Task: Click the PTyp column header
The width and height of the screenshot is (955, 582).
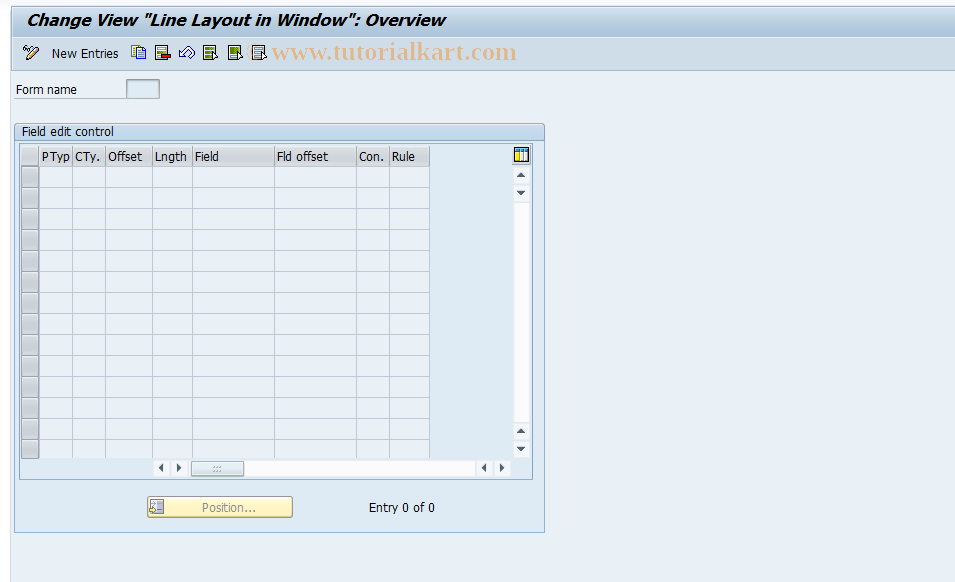Action: [55, 156]
